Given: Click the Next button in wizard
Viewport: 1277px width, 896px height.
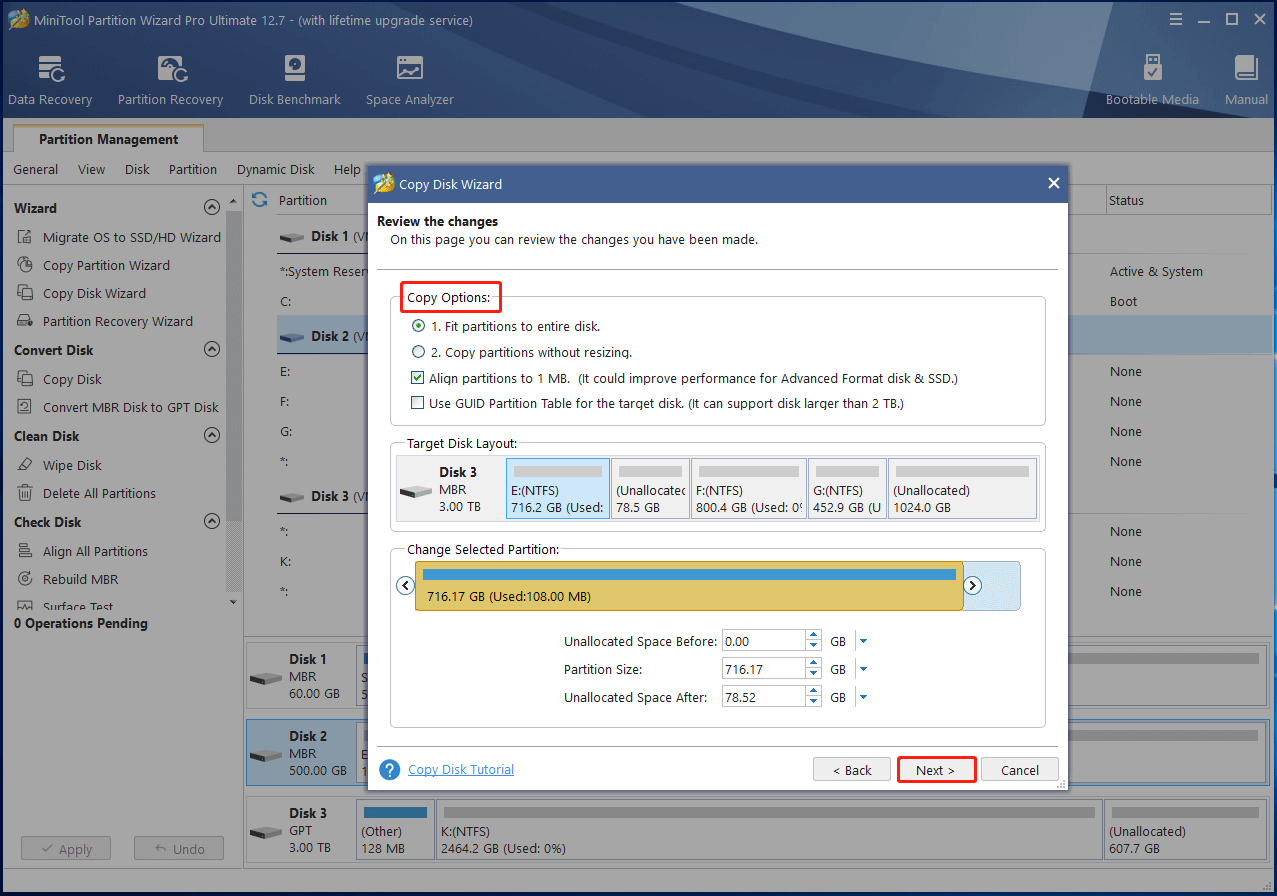Looking at the screenshot, I should click(x=936, y=770).
